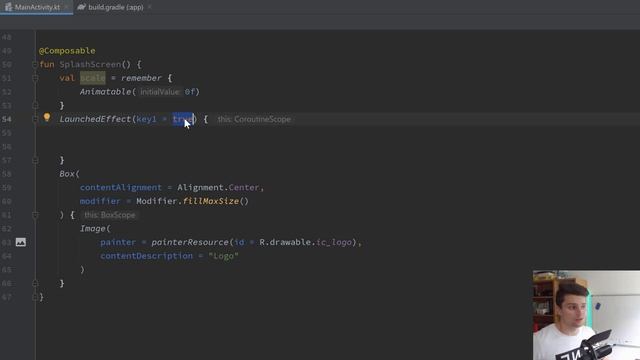Screen dimensions: 640x360
Task: Open the lightbulb quick-fix on line 54
Action: pos(47,118)
